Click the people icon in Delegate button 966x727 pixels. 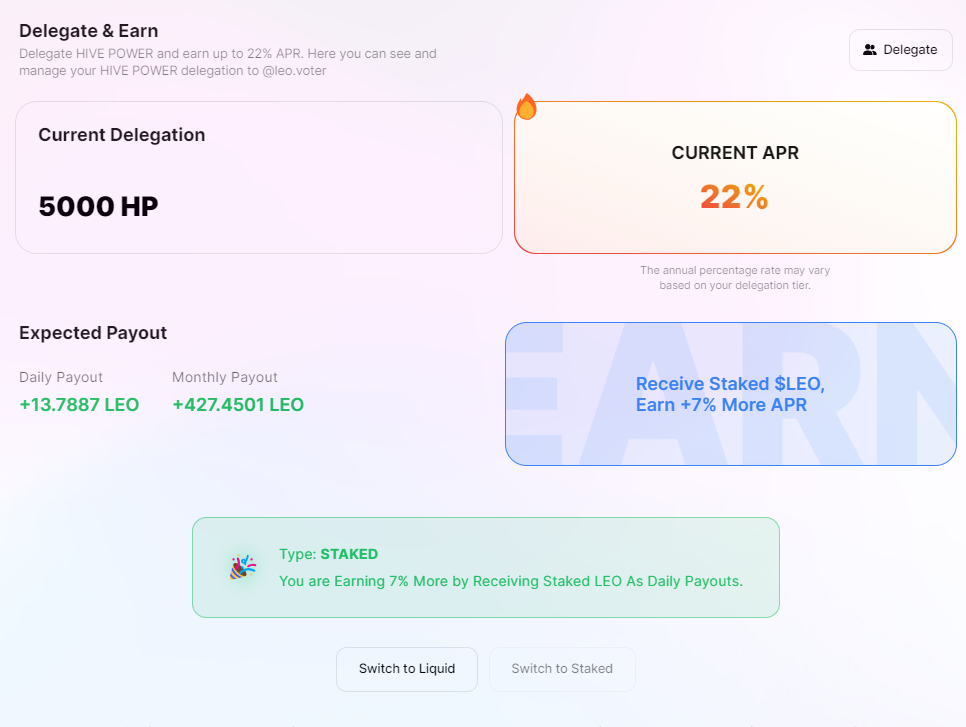(x=869, y=50)
